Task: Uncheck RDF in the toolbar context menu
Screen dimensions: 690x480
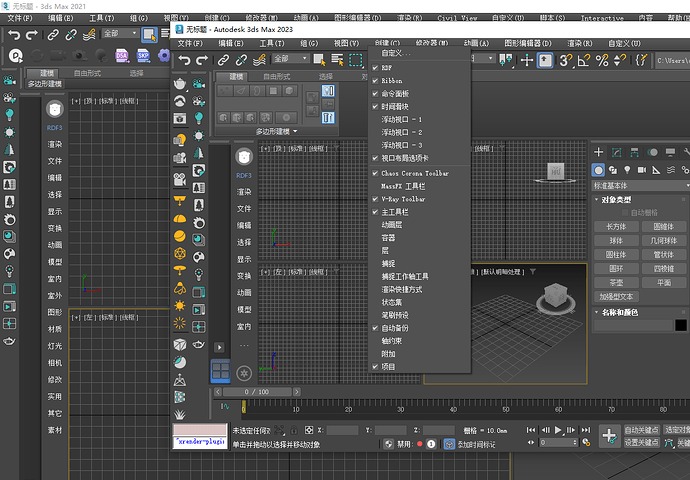Action: 375,68
